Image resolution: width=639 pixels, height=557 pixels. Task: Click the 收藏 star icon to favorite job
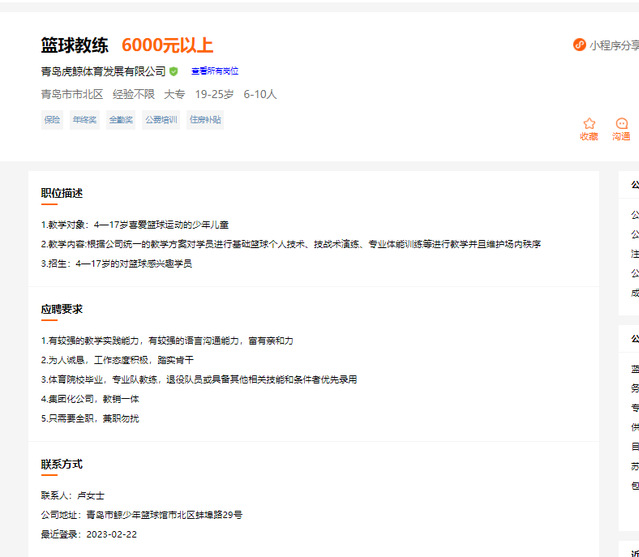589,123
